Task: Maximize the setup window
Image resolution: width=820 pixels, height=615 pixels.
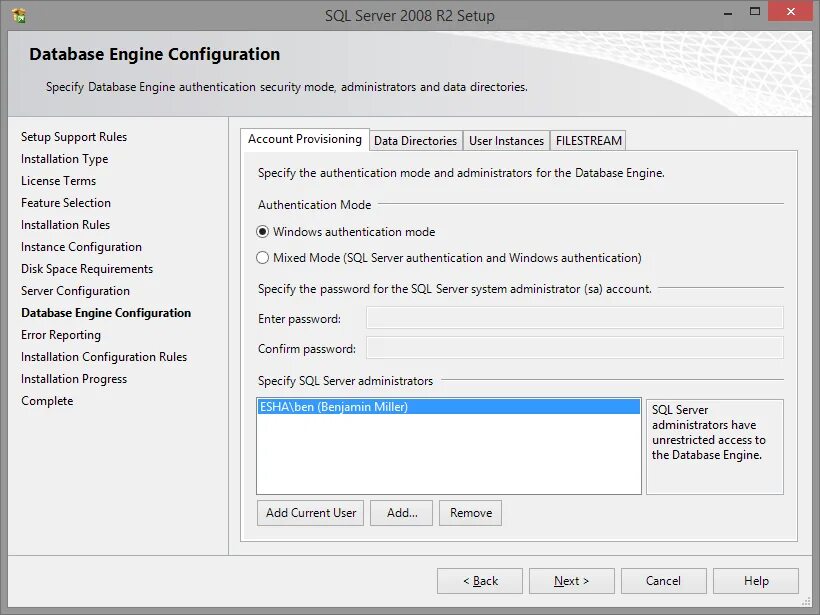Action: click(755, 12)
